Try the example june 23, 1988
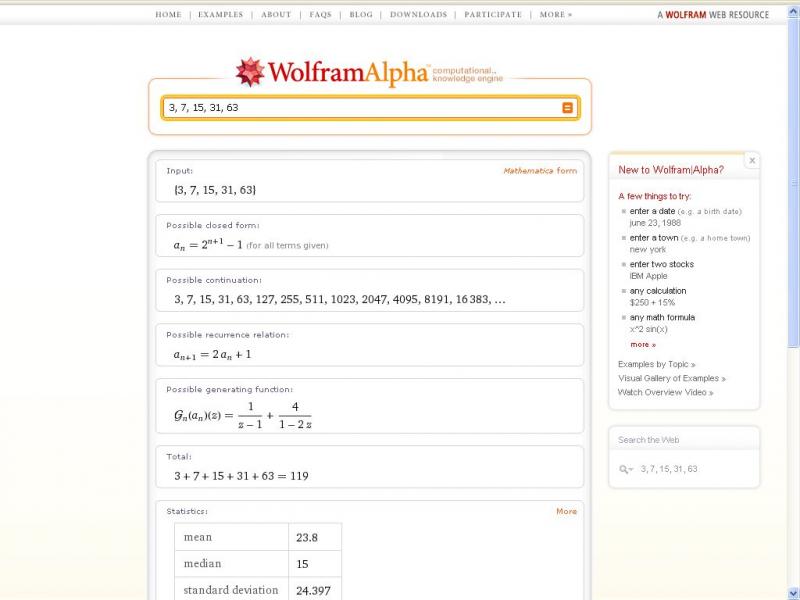This screenshot has width=800, height=600. [655, 223]
